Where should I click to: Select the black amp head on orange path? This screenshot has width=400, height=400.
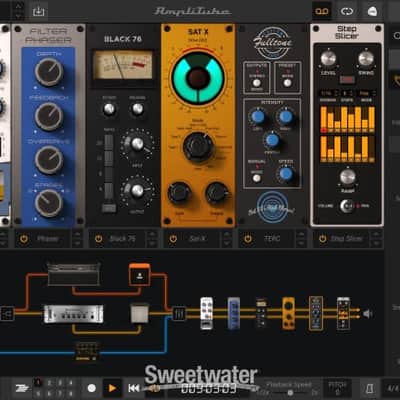click(x=74, y=274)
